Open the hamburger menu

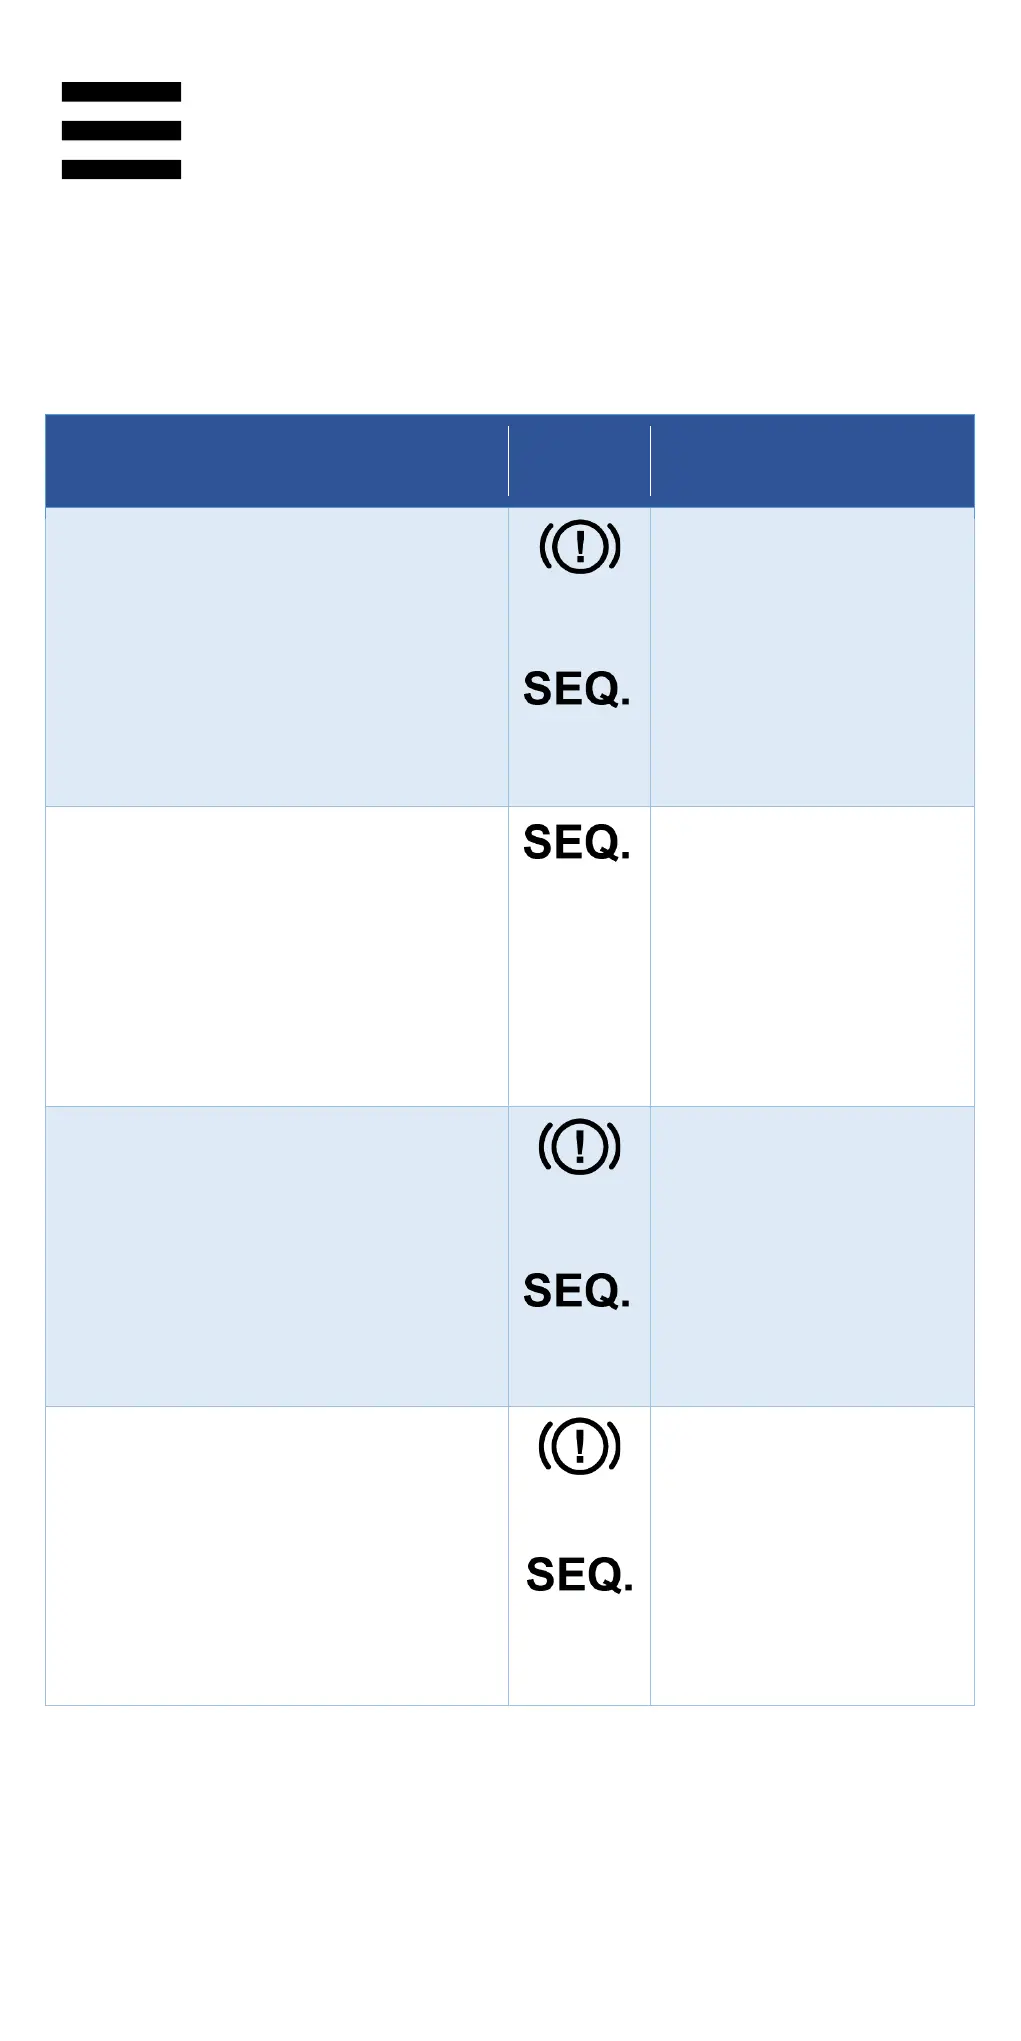[121, 131]
